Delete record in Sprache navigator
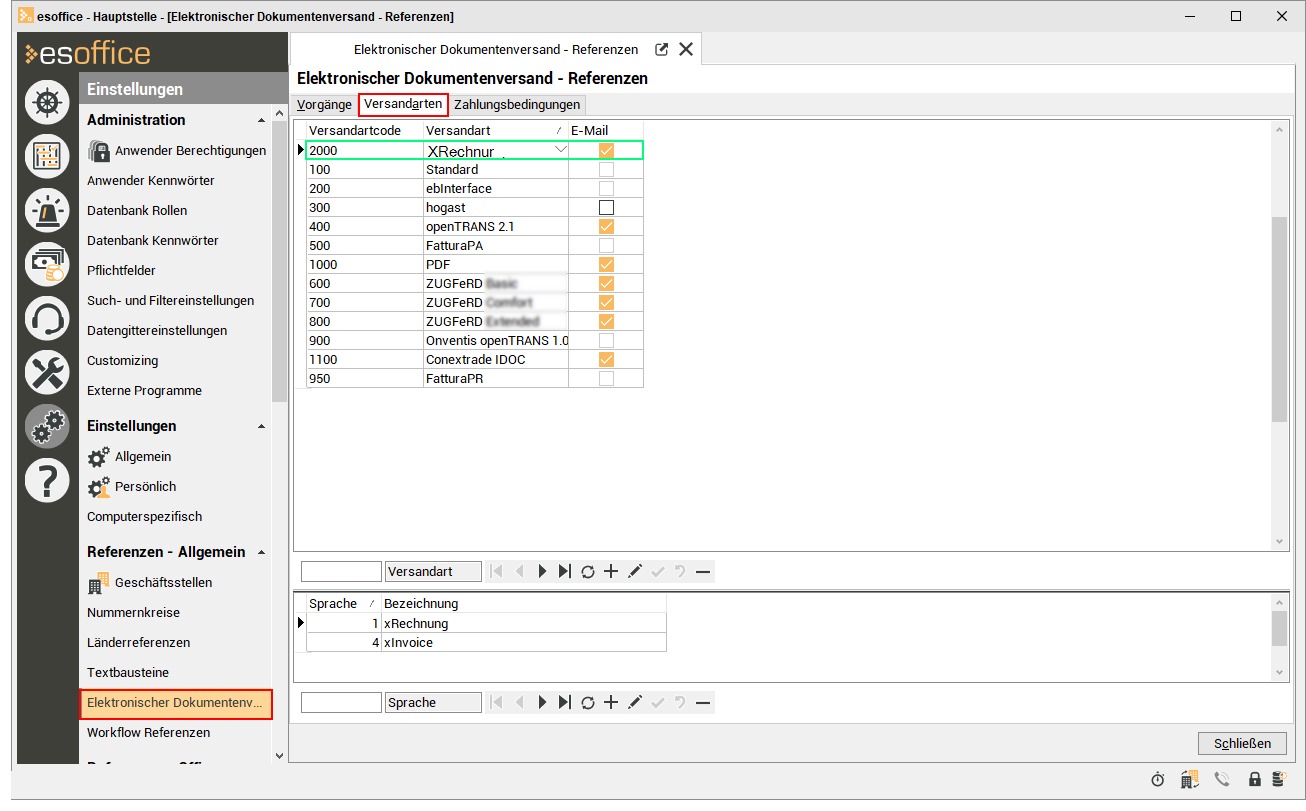Viewport: 1306px width, 811px height. click(703, 703)
